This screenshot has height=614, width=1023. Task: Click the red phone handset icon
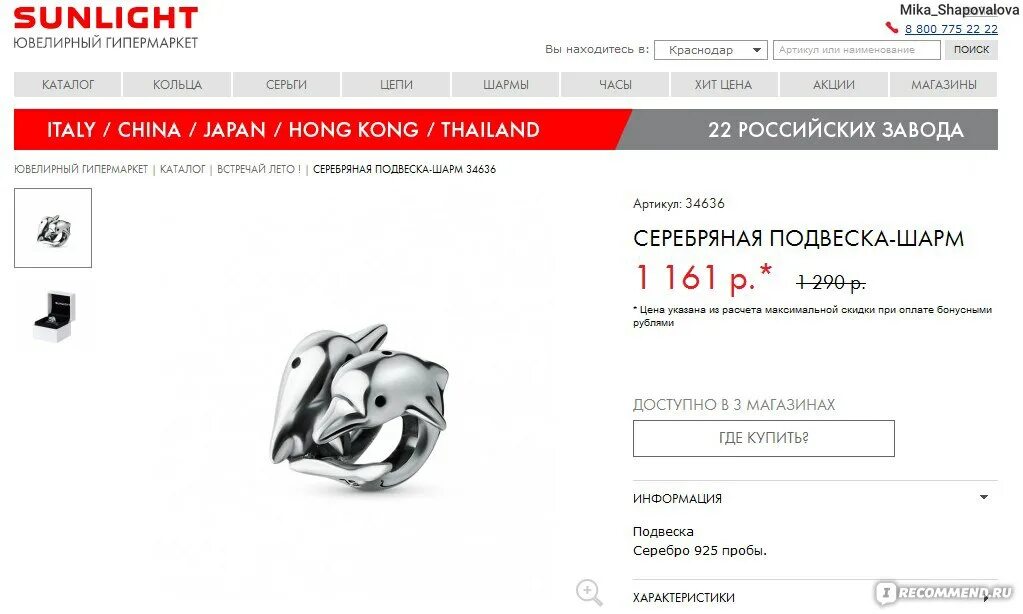(x=891, y=28)
